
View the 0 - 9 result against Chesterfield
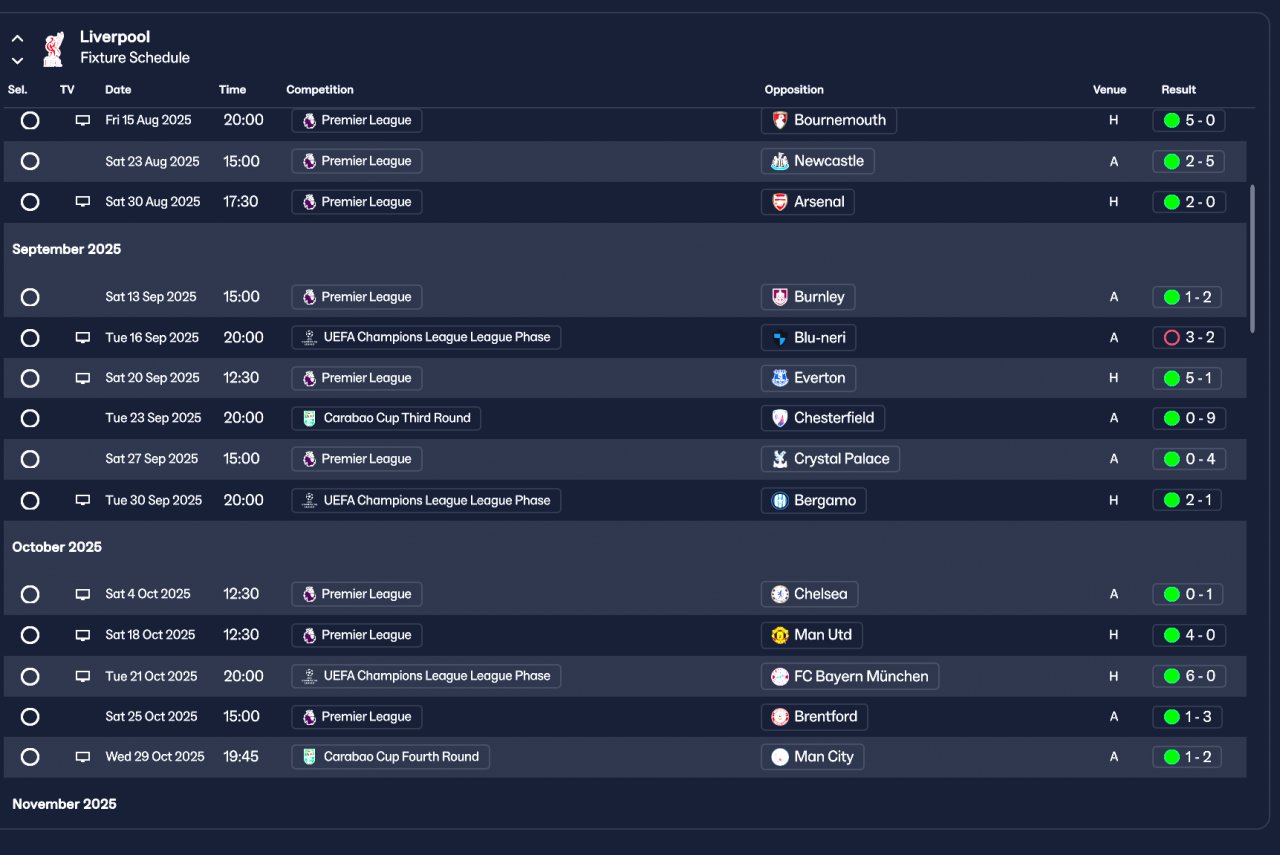pyautogui.click(x=1188, y=418)
